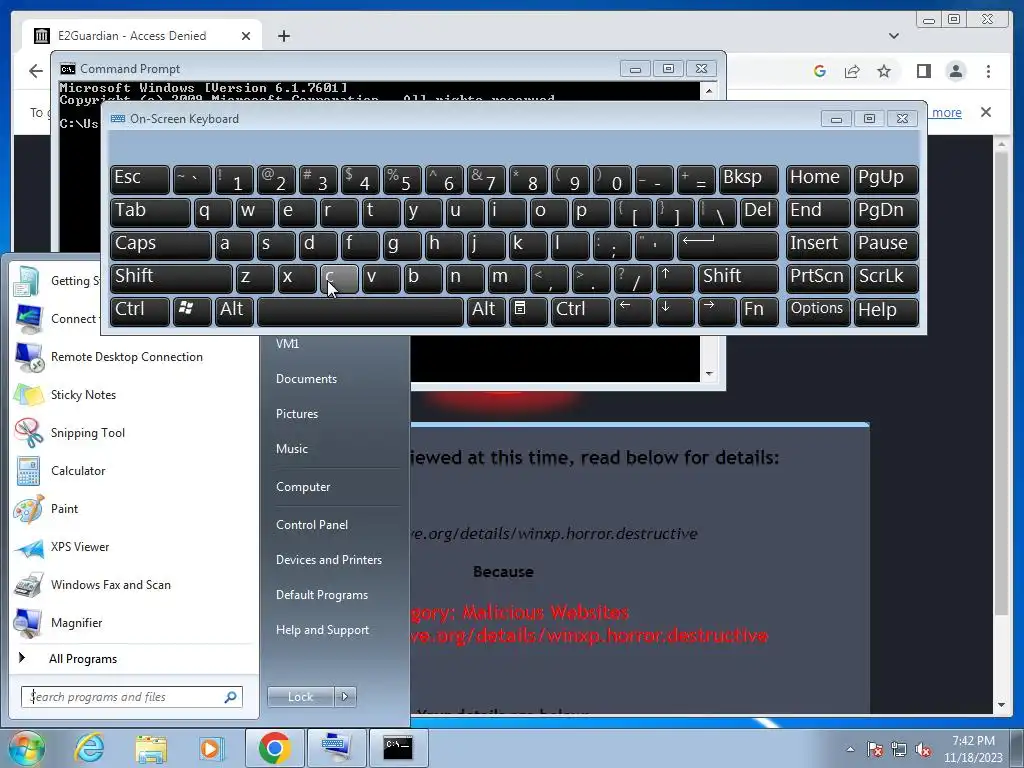Open a new Chrome tab
The width and height of the screenshot is (1024, 768).
click(283, 36)
